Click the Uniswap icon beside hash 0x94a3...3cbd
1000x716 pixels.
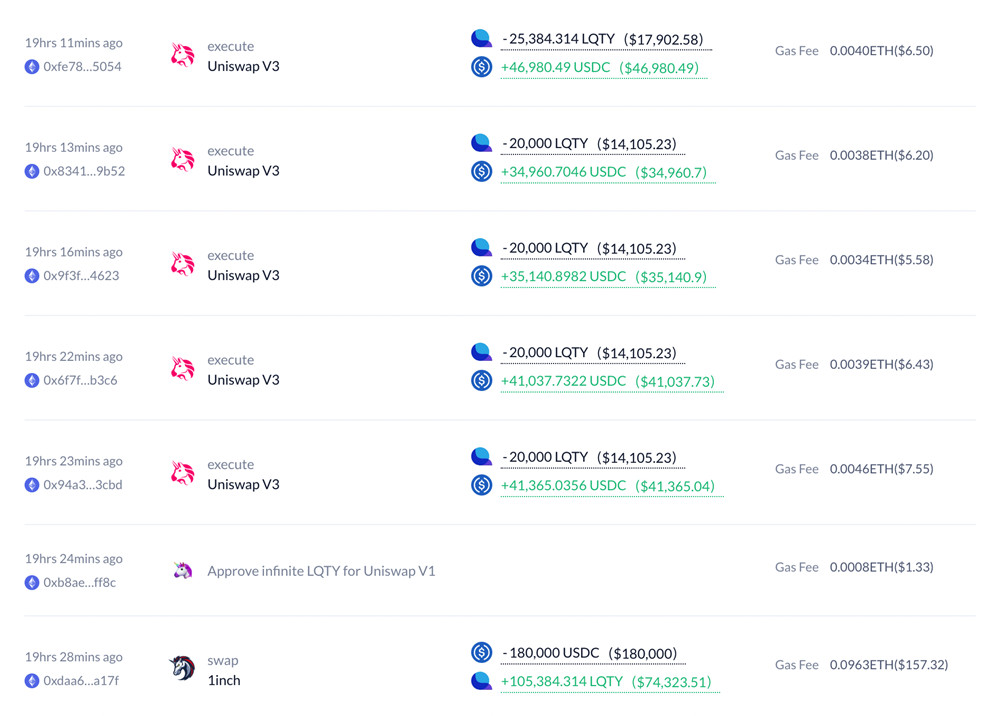tap(182, 473)
